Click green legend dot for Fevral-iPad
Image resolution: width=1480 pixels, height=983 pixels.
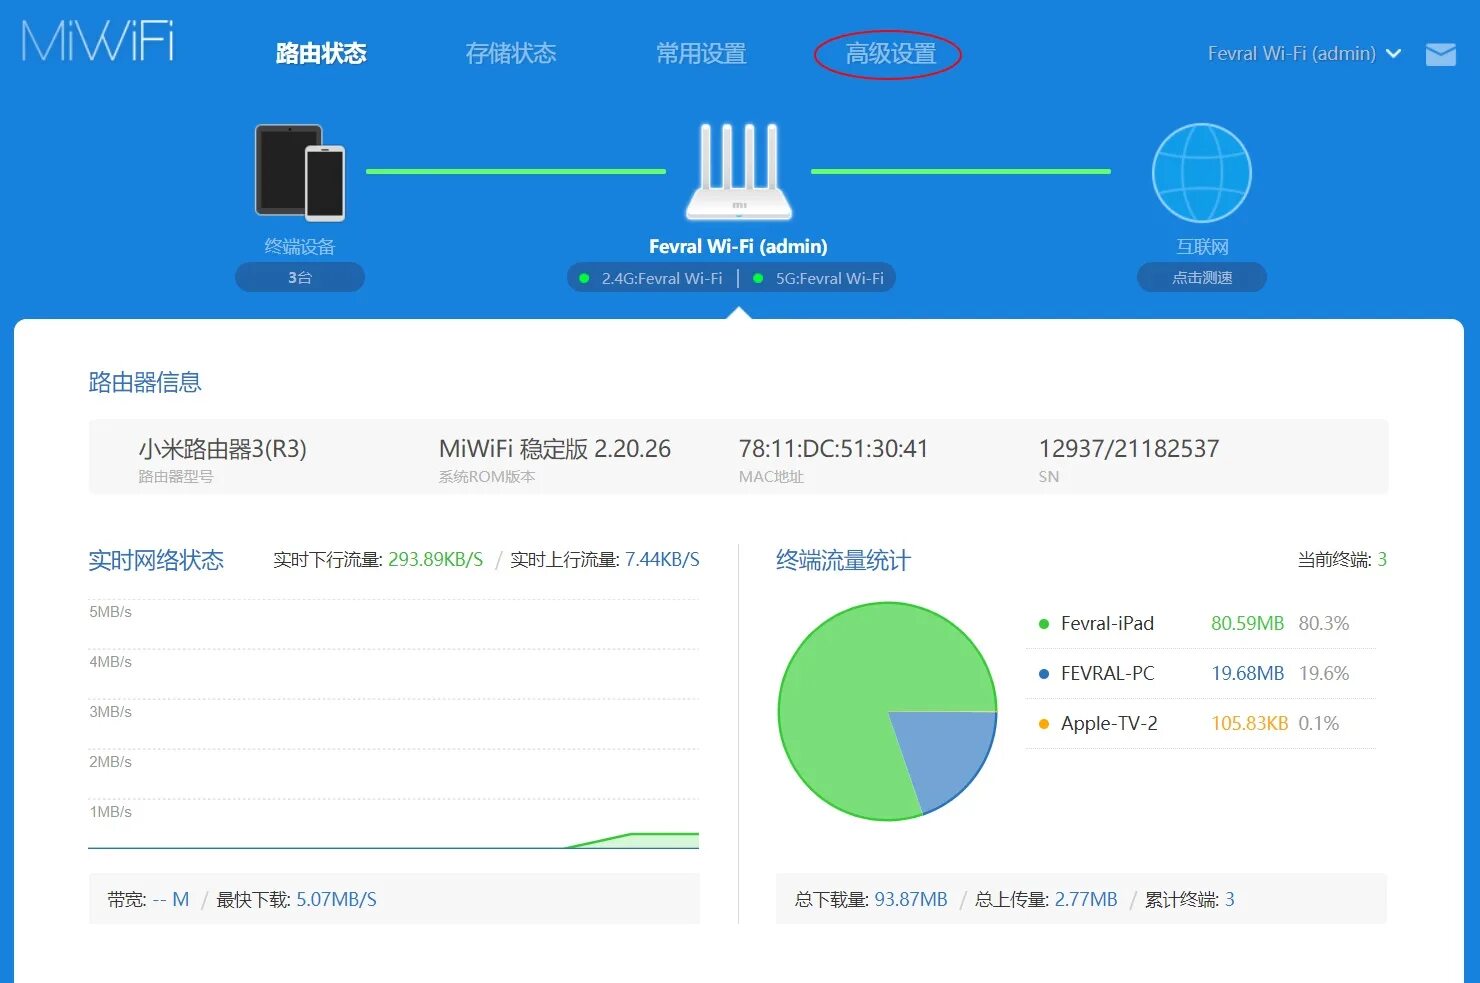[x=1044, y=624]
